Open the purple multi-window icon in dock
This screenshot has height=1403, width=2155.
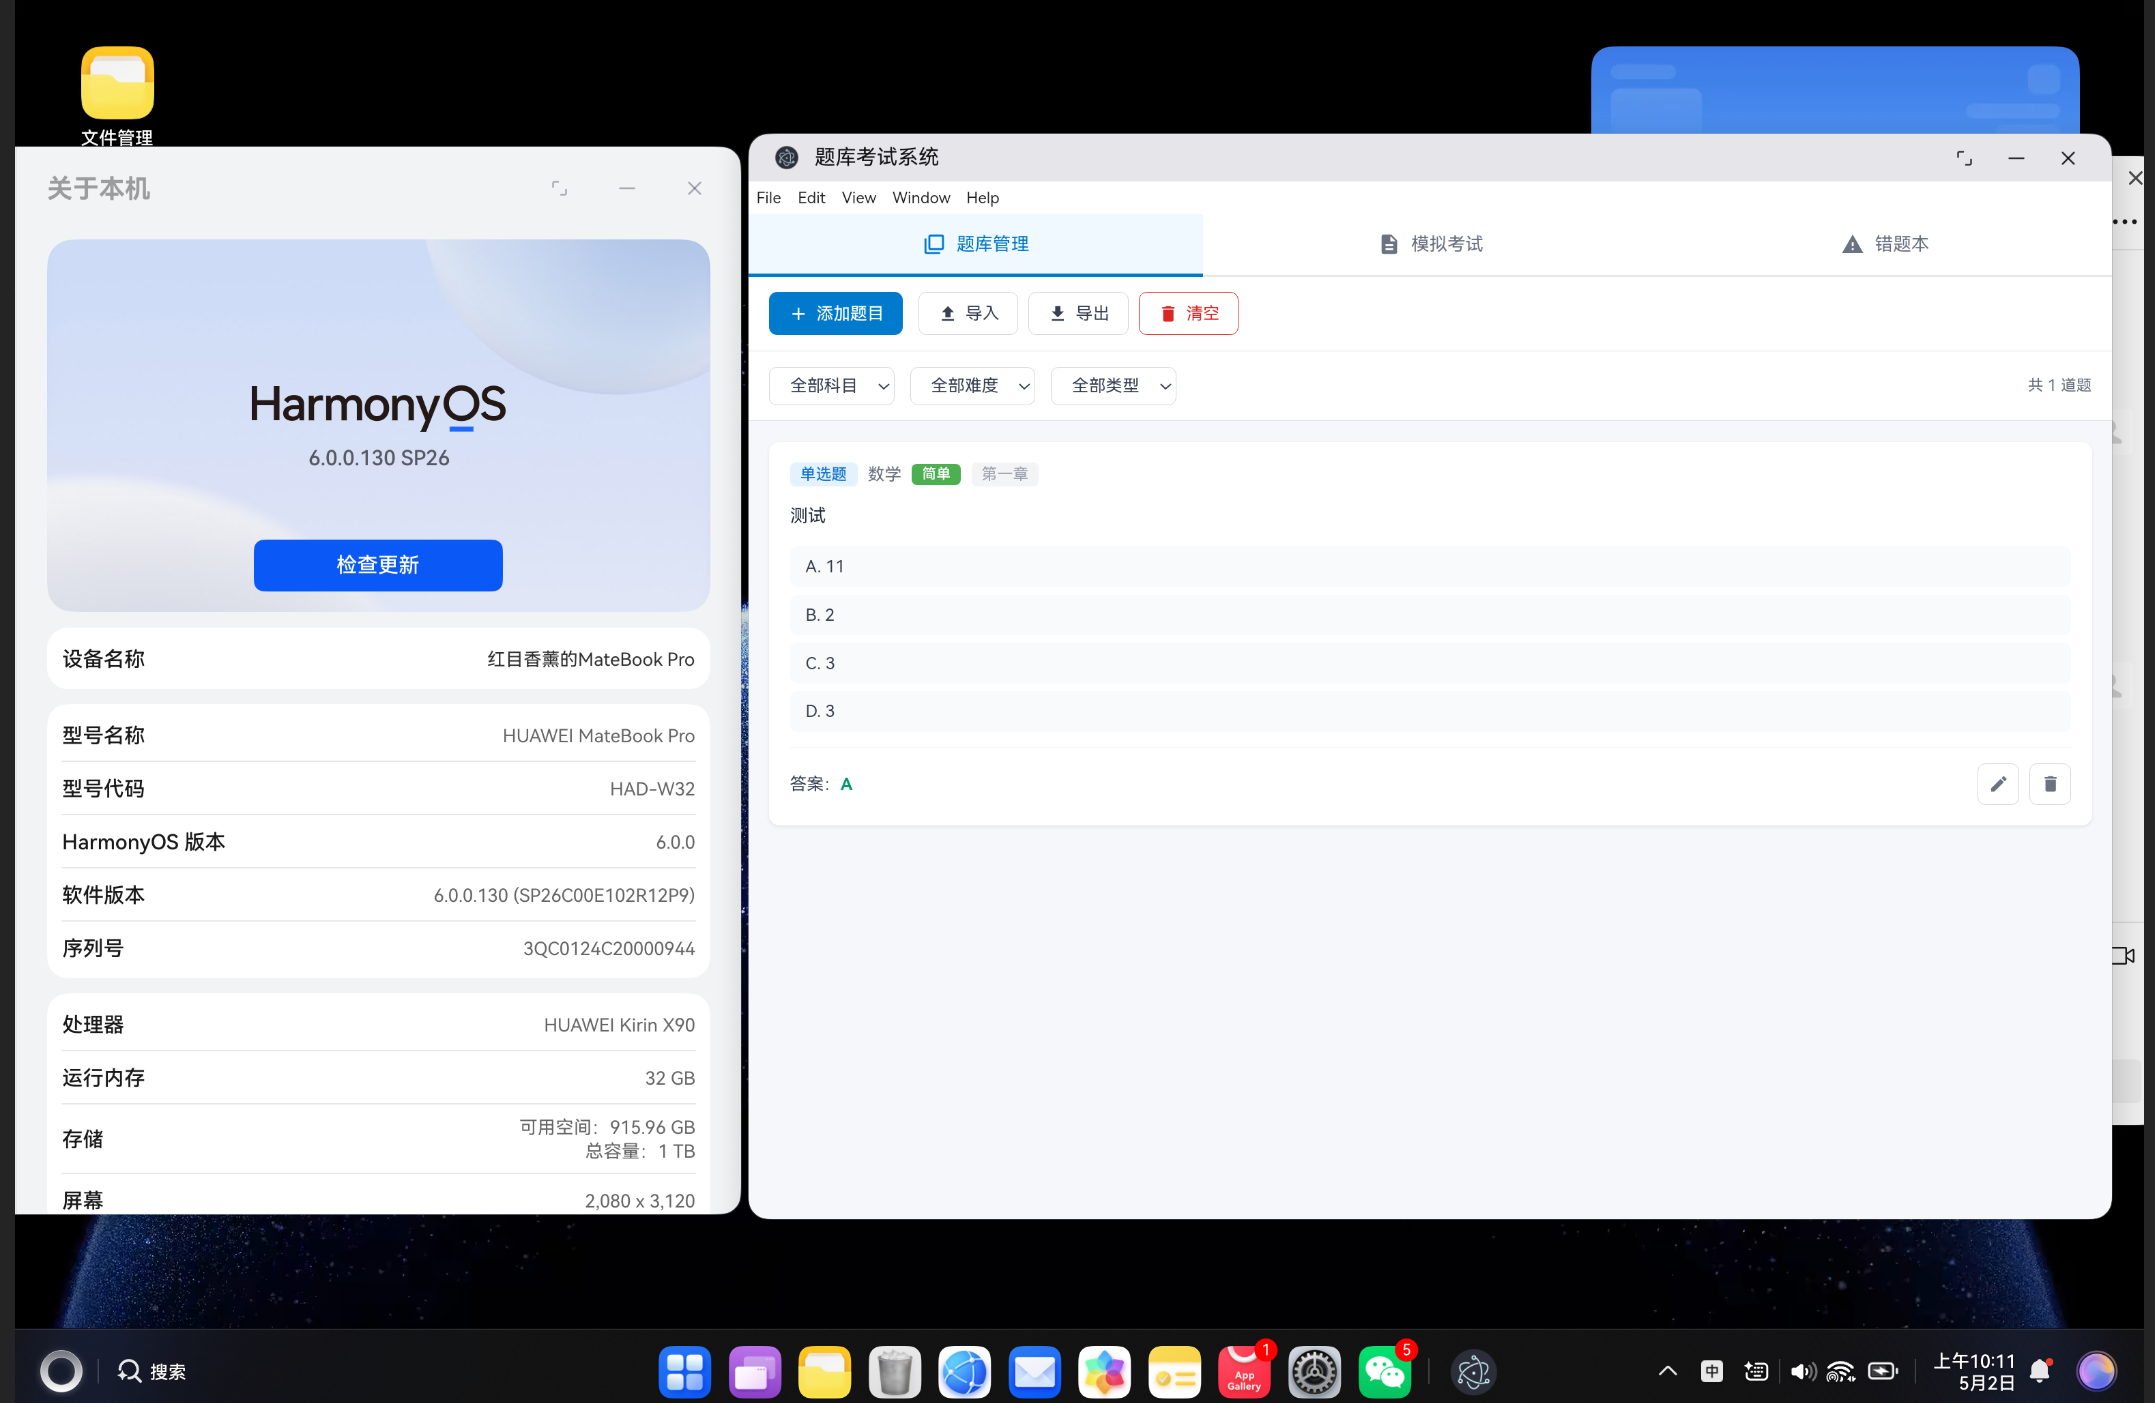(755, 1372)
